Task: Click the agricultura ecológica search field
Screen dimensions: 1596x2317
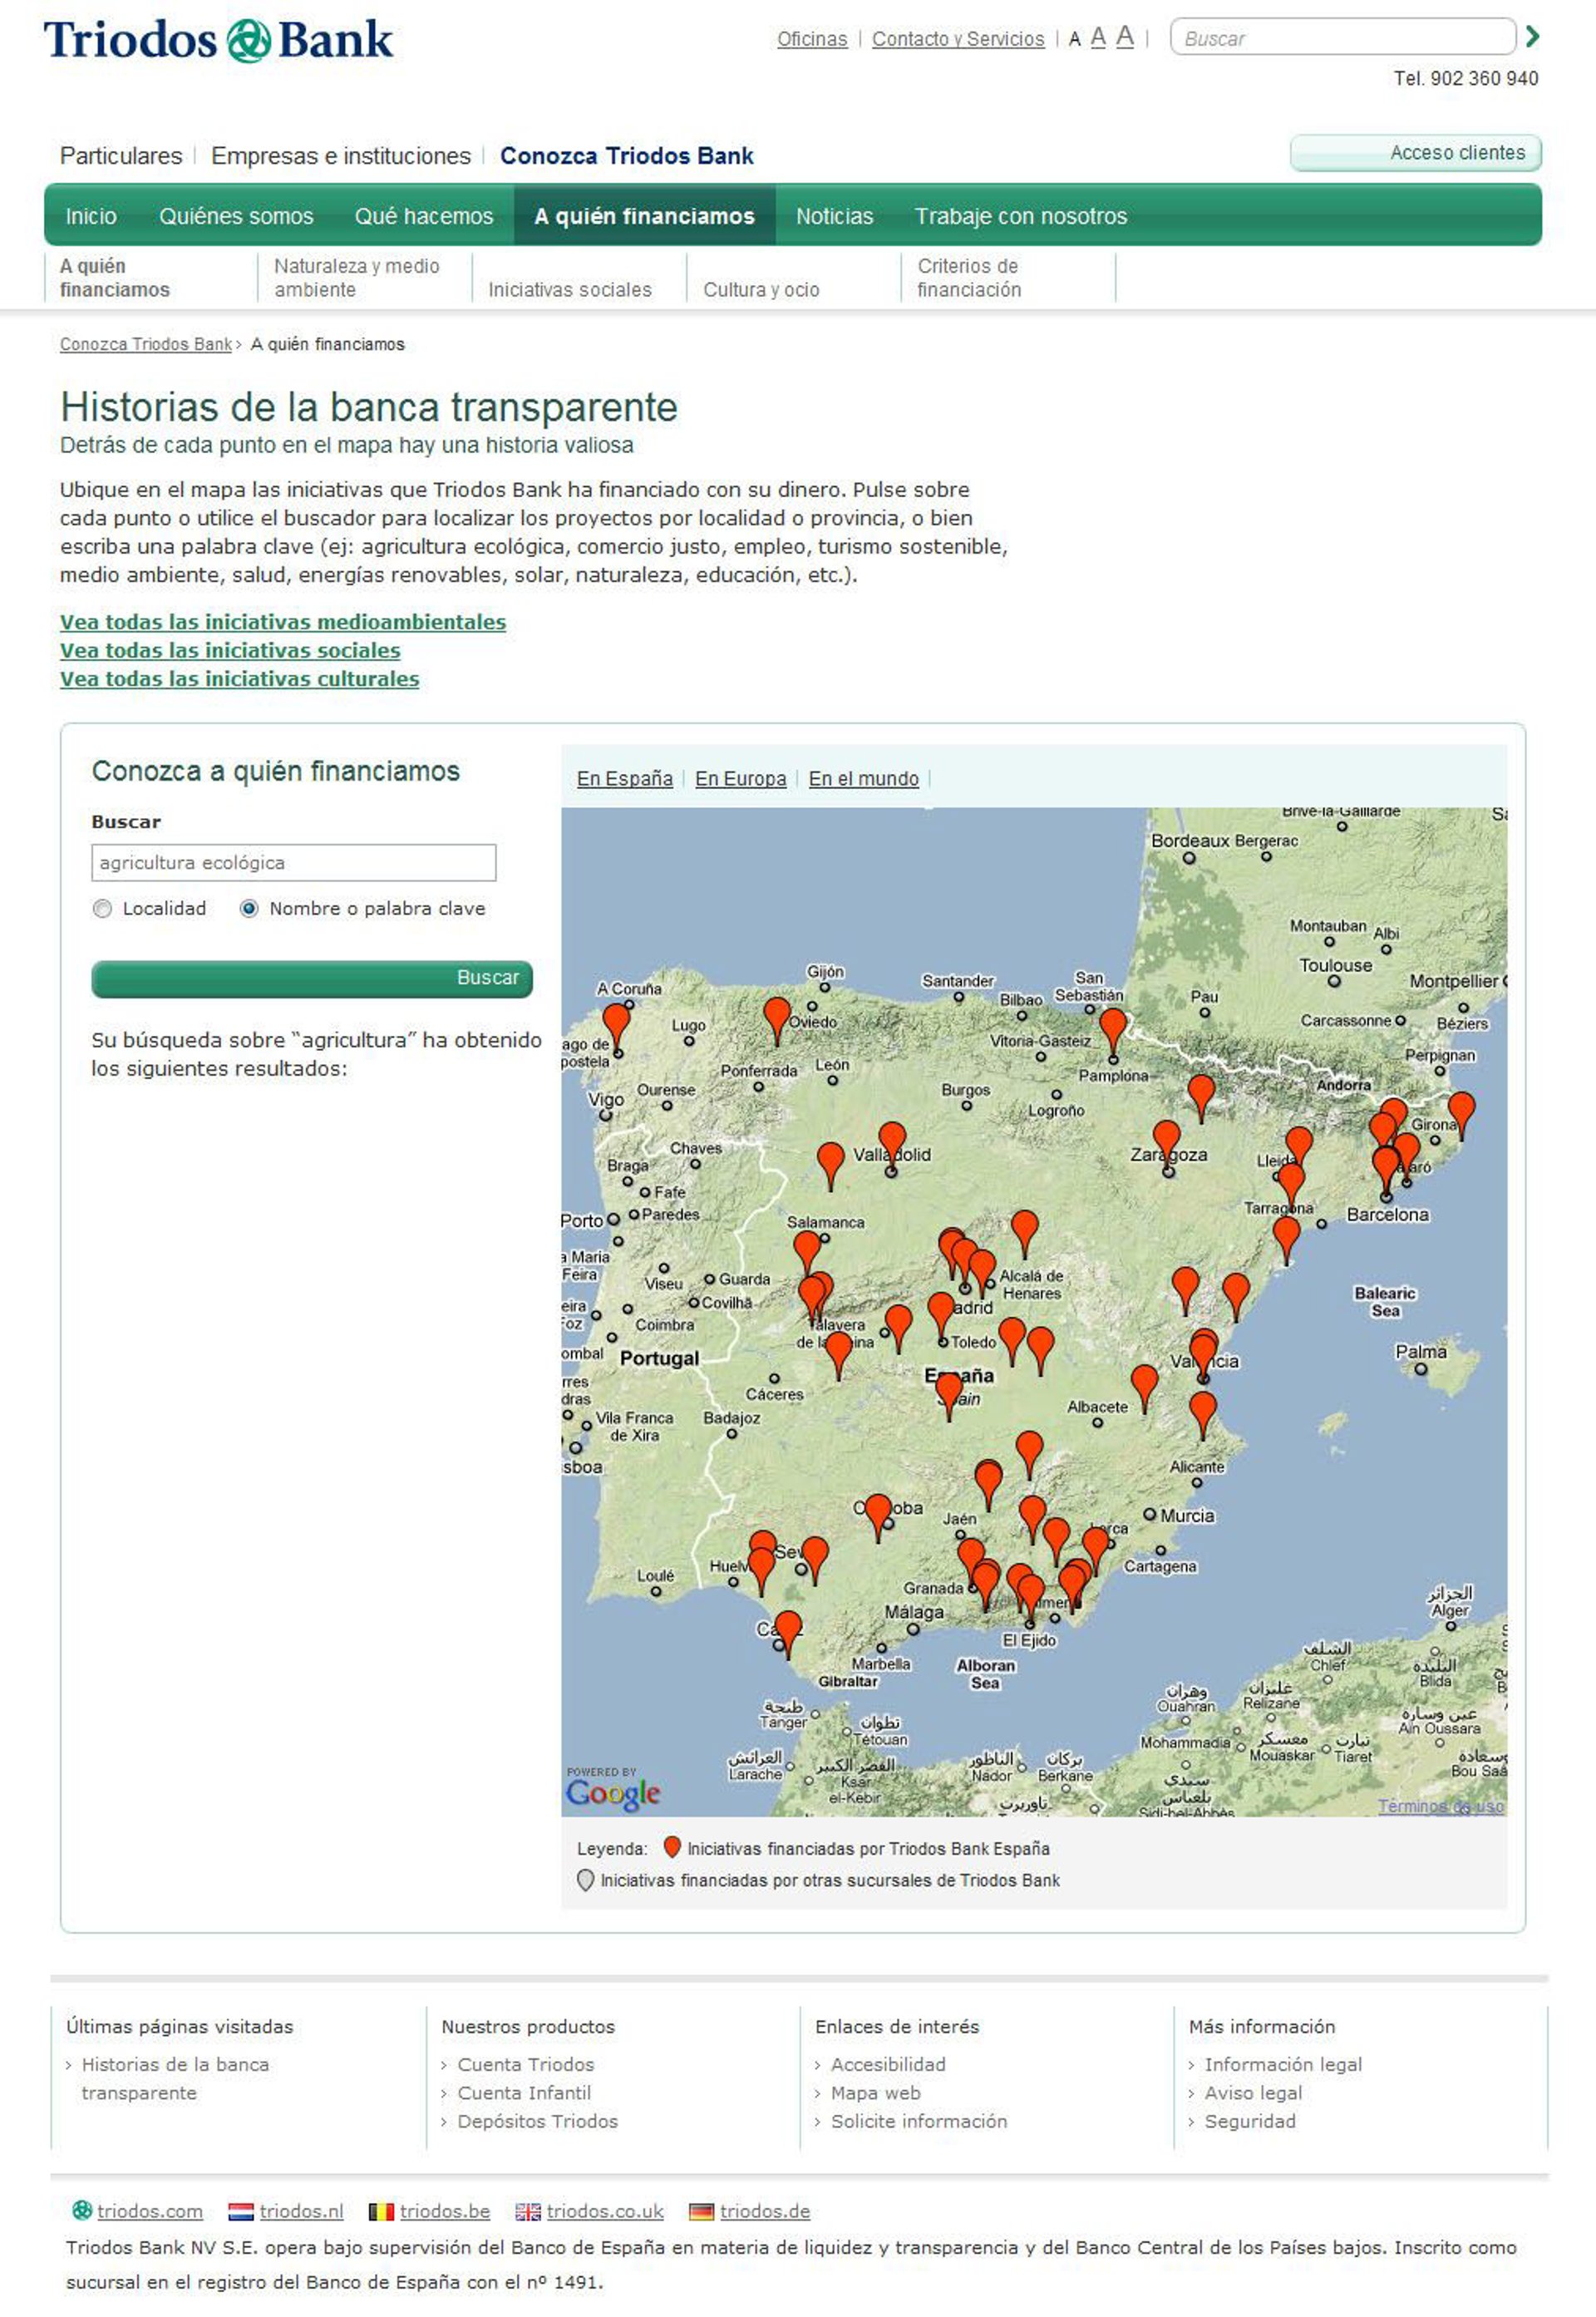Action: (x=293, y=862)
